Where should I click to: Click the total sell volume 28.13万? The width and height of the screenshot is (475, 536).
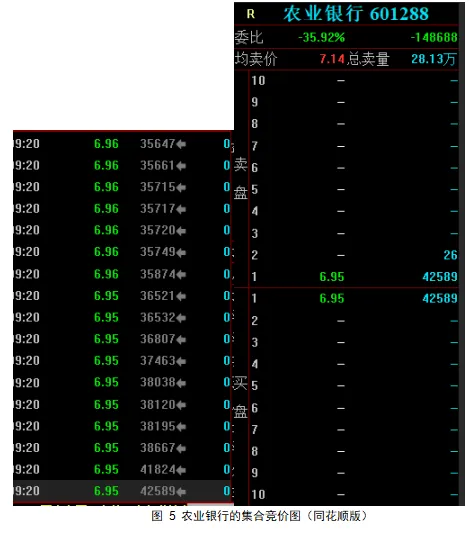[x=434, y=59]
